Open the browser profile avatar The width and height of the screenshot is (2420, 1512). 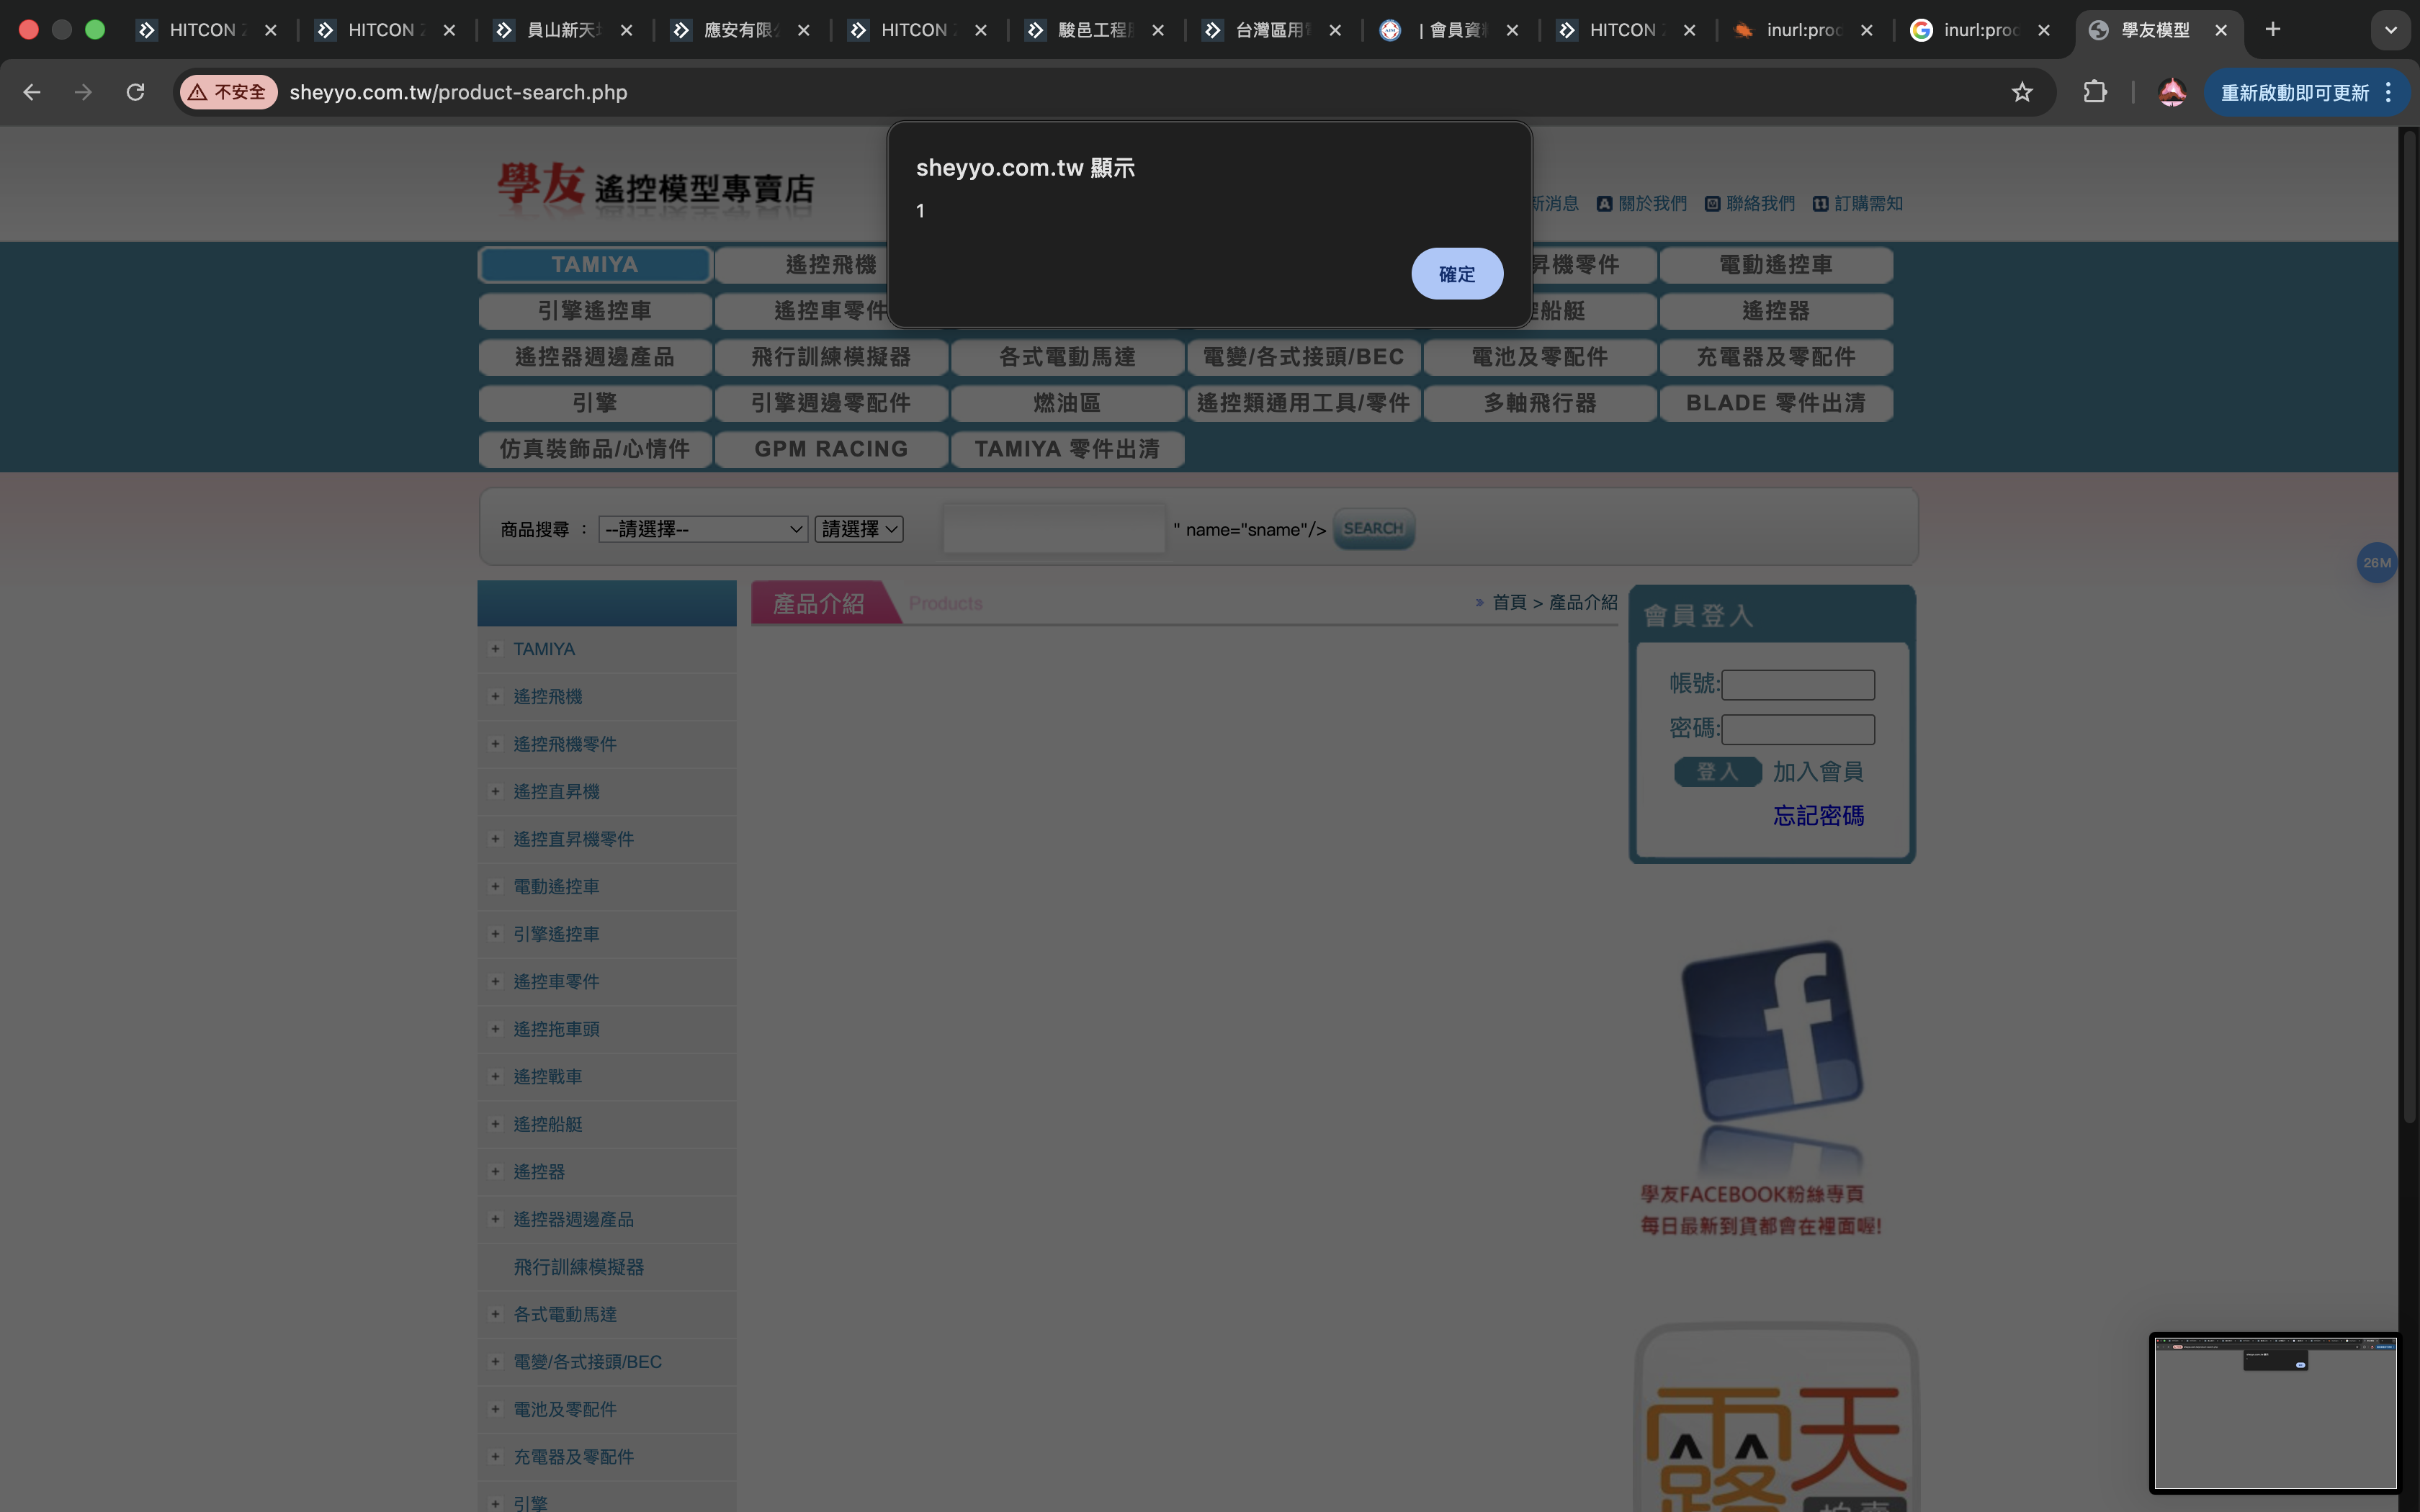click(2171, 92)
